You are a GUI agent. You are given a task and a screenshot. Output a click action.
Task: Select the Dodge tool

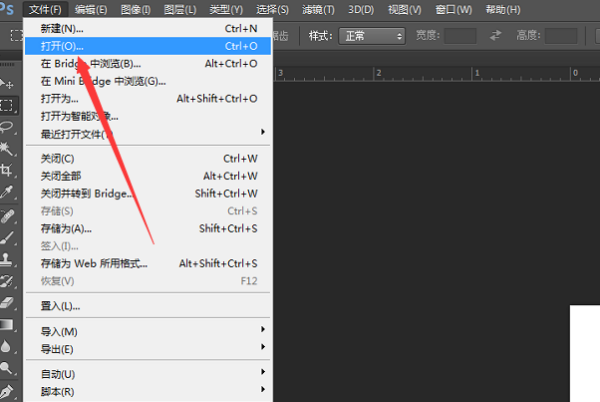(x=7, y=368)
